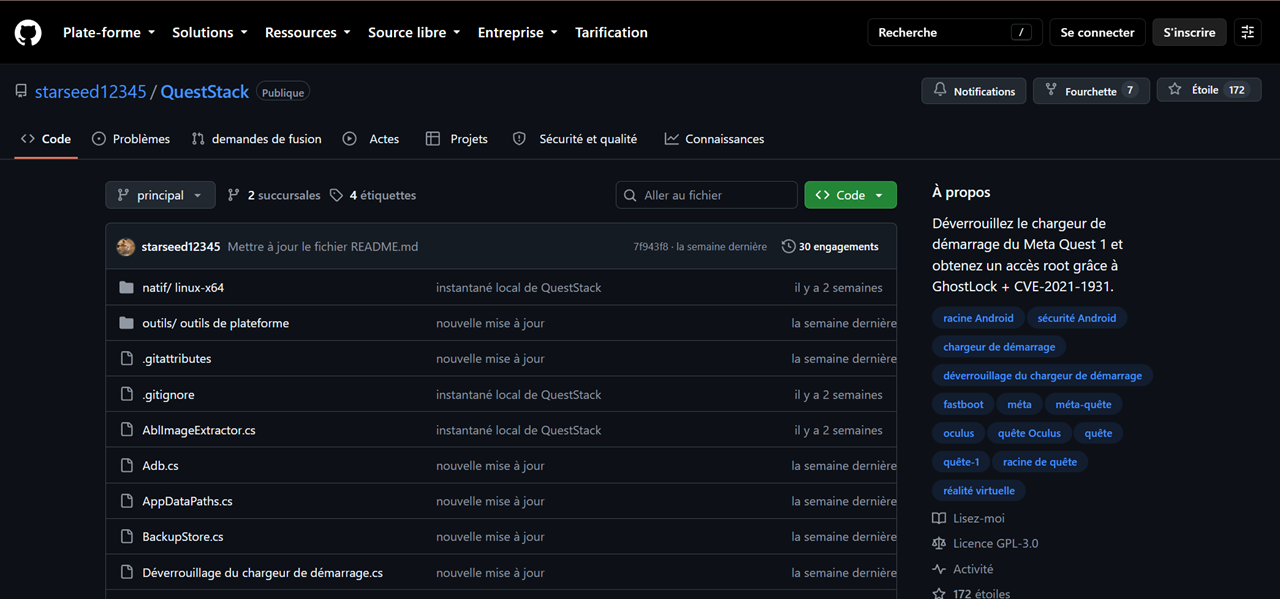Click the file icon next to AppDataPaths.cs

click(126, 501)
